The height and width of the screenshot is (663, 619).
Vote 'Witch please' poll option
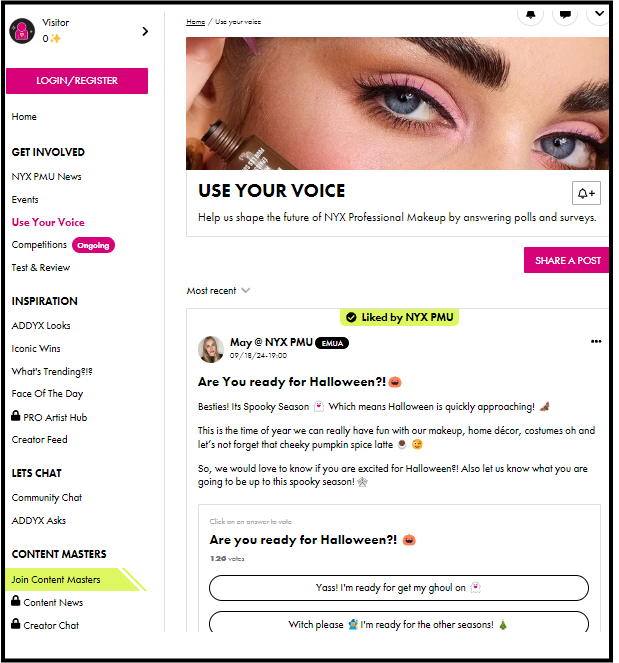tap(399, 622)
